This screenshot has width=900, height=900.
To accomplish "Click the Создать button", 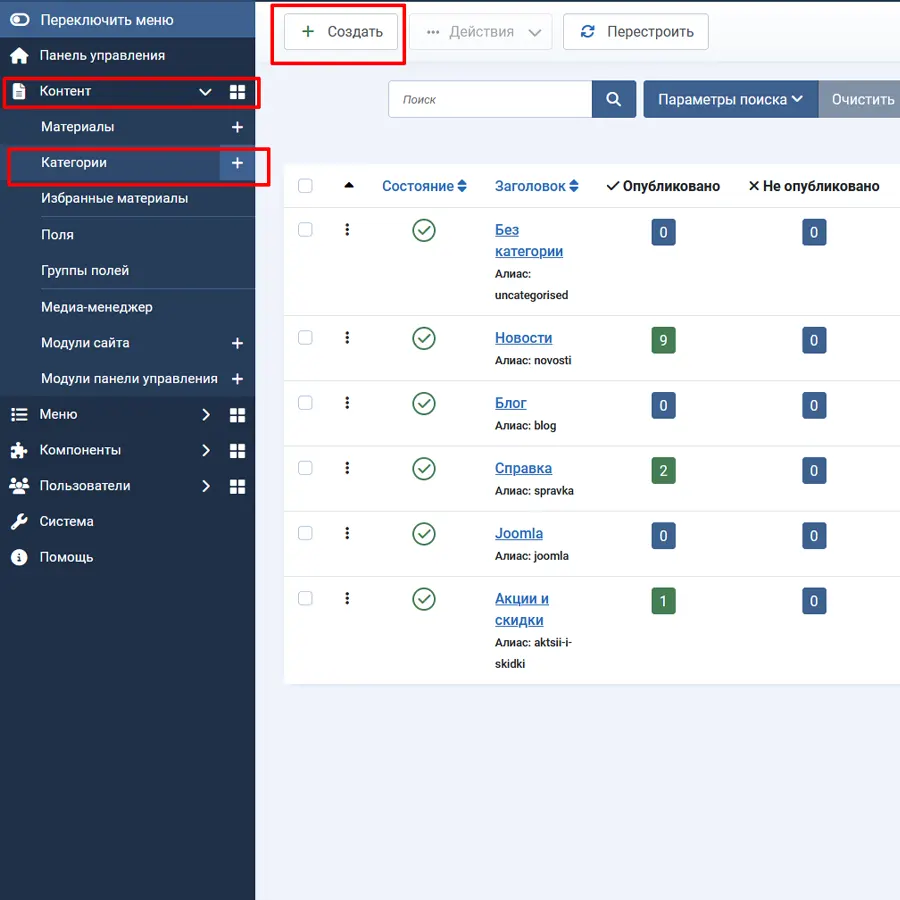I will pyautogui.click(x=341, y=32).
